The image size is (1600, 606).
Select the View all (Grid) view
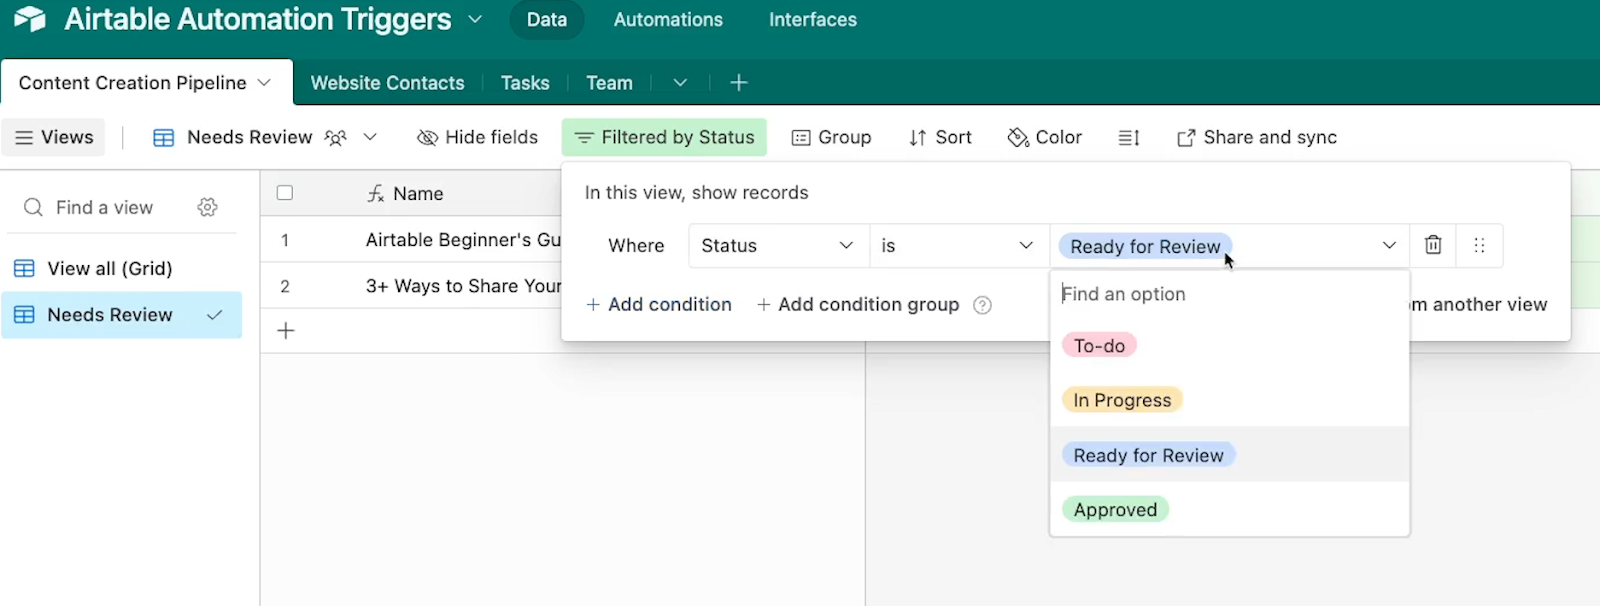point(121,268)
